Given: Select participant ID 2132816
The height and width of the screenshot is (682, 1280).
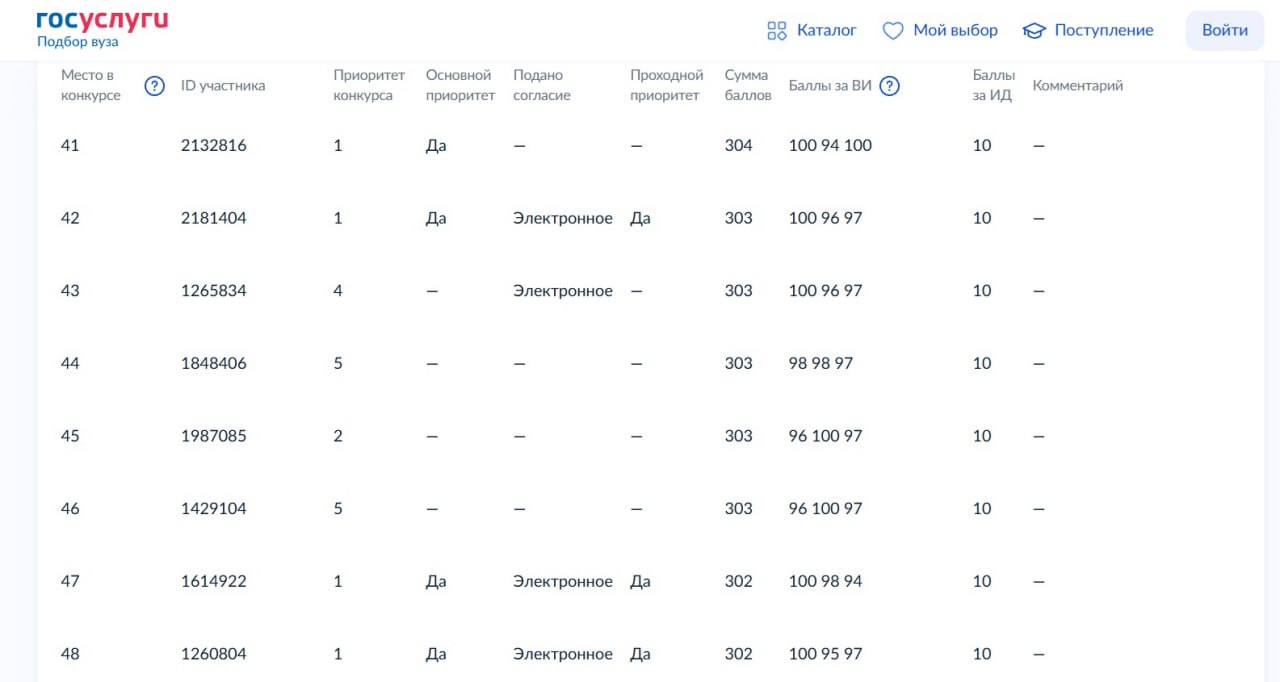Looking at the screenshot, I should [214, 146].
